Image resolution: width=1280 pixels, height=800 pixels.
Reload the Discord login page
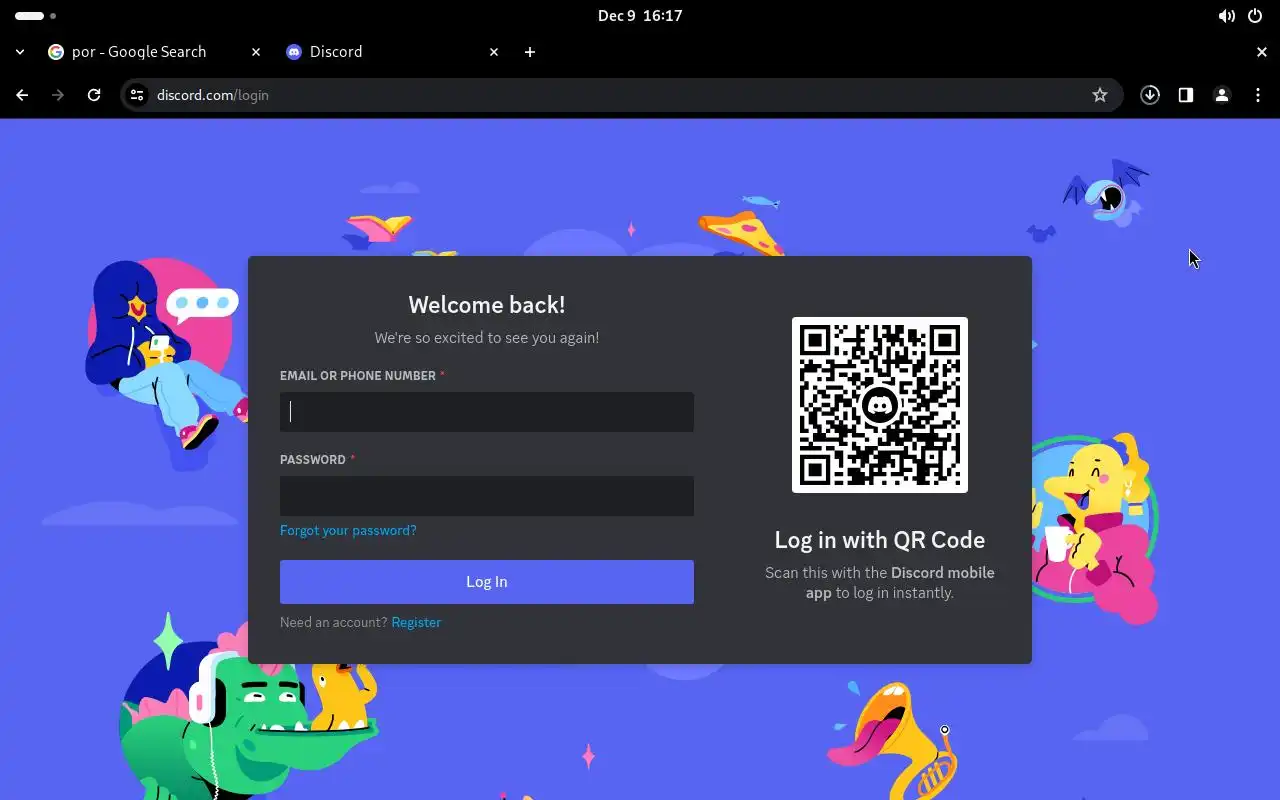pos(94,95)
